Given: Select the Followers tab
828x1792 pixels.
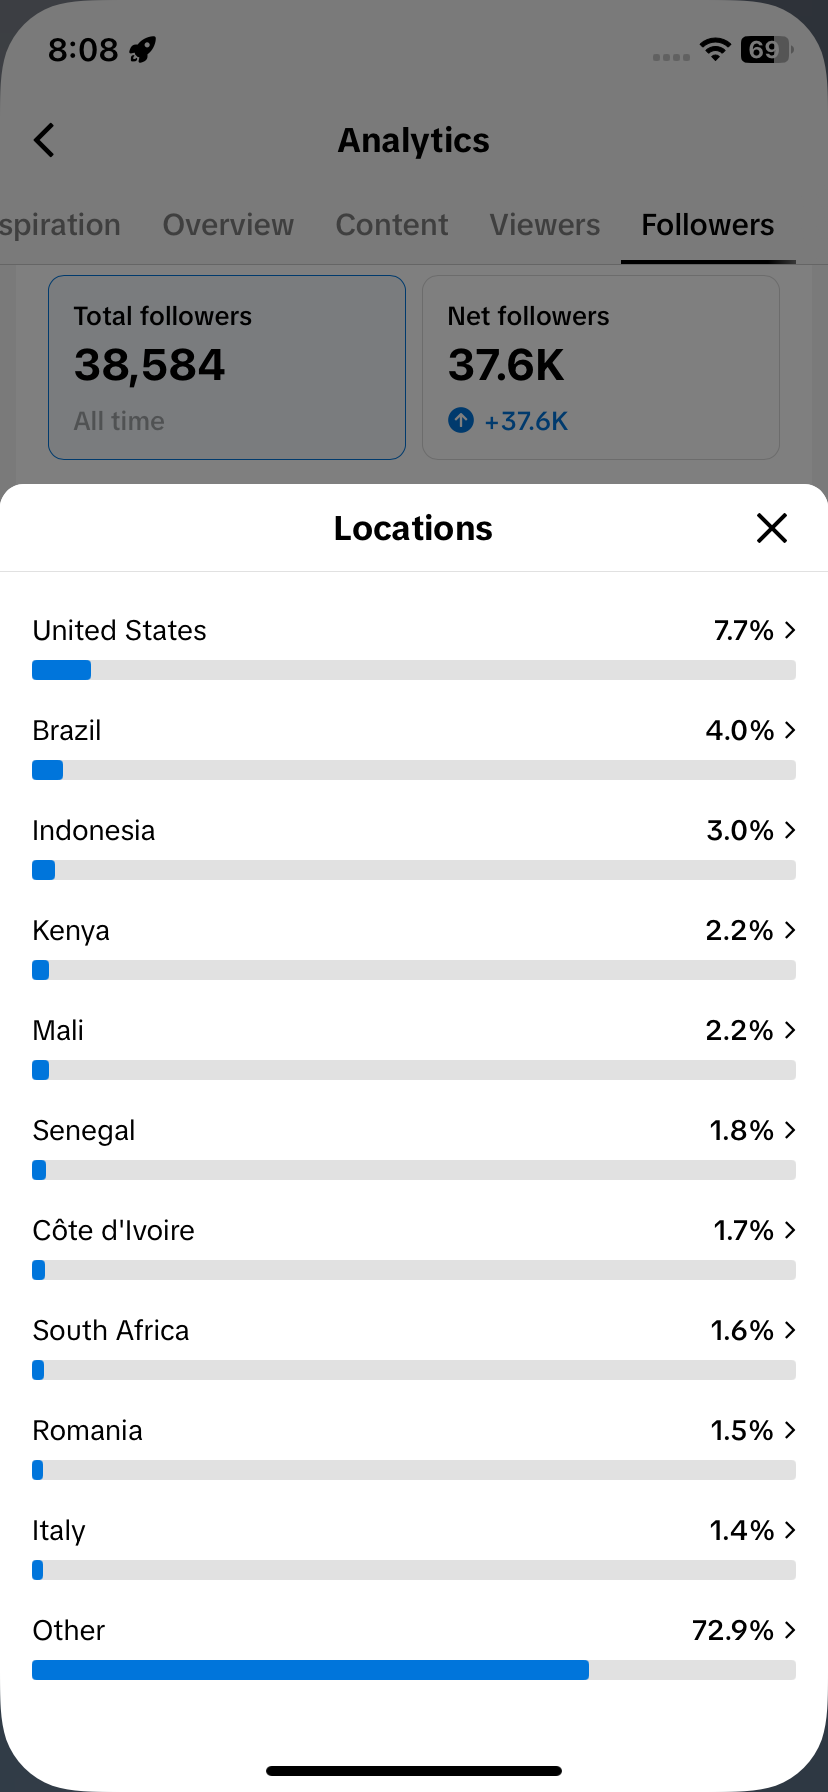Looking at the screenshot, I should (x=708, y=225).
